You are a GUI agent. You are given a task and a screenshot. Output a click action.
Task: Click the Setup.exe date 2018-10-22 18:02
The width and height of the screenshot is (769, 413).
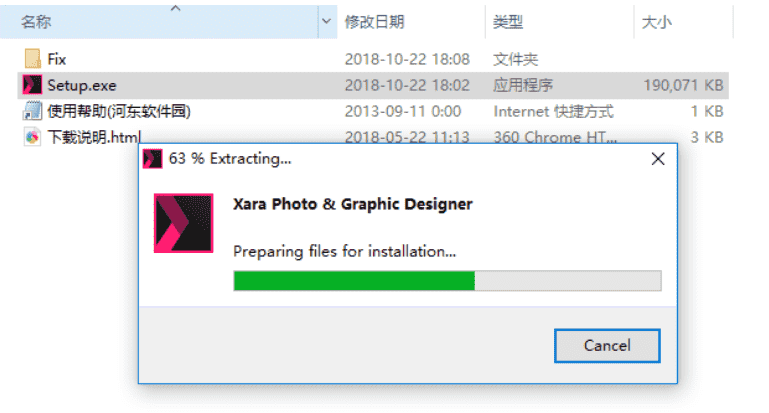coord(407,85)
